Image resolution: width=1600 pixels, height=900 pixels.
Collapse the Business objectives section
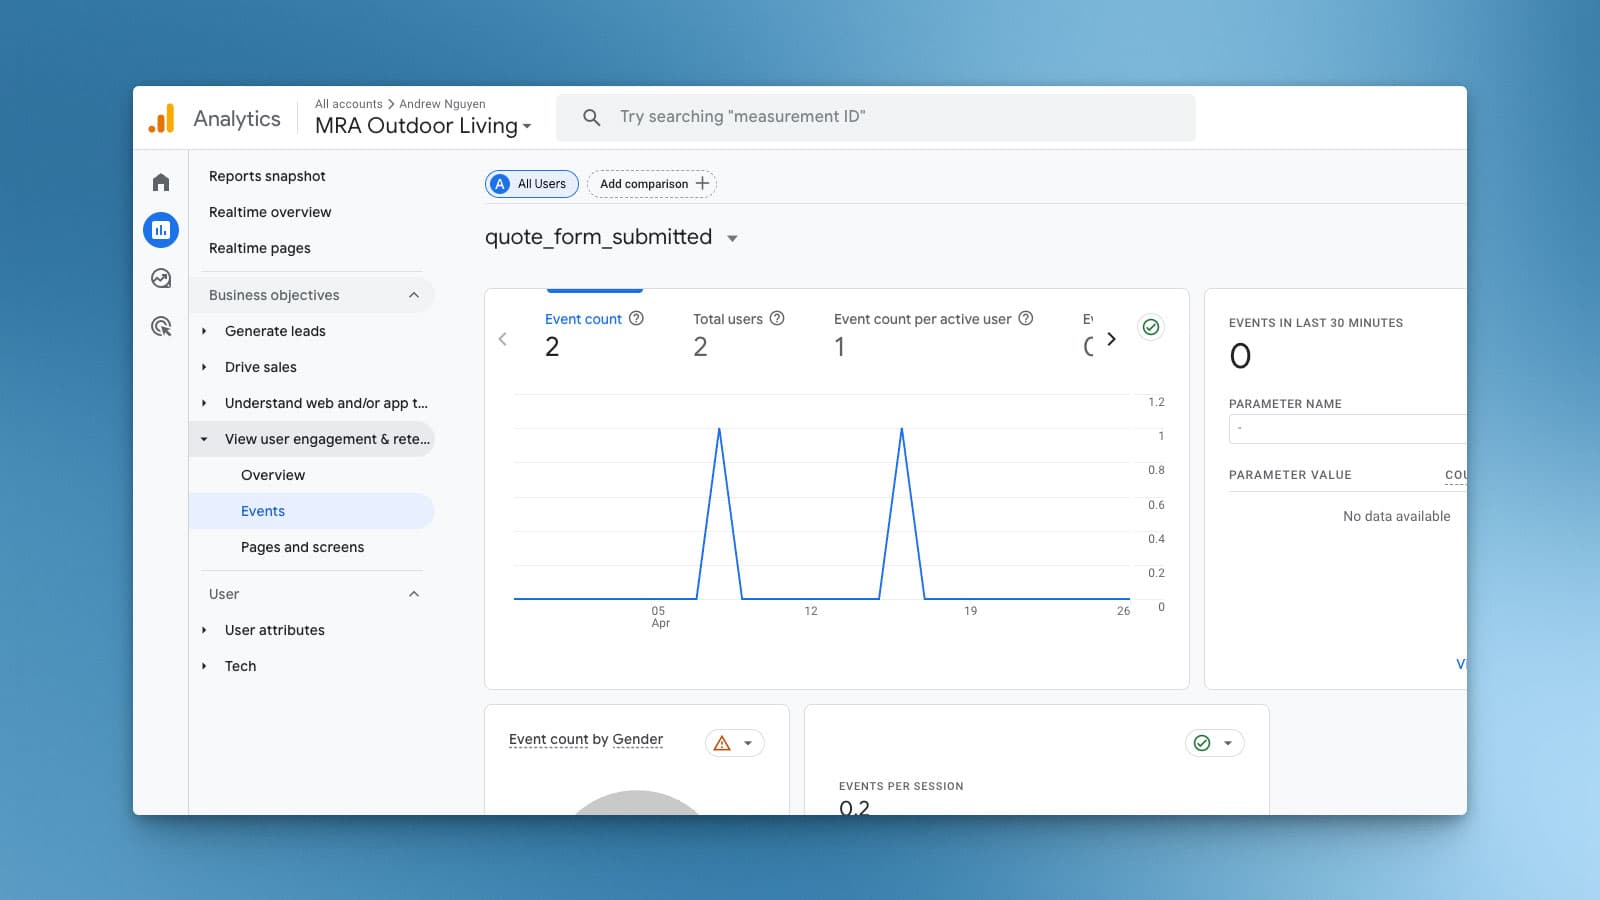tap(414, 295)
